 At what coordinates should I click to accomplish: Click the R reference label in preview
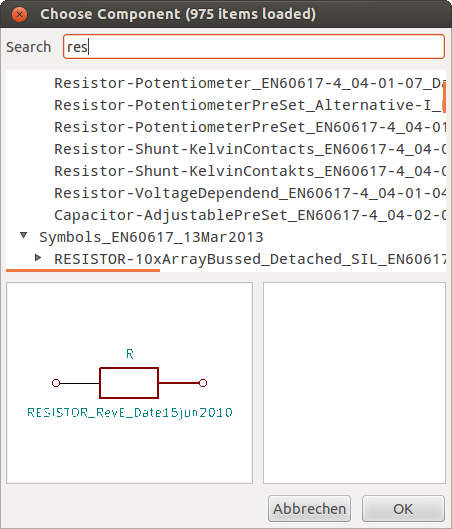[130, 354]
